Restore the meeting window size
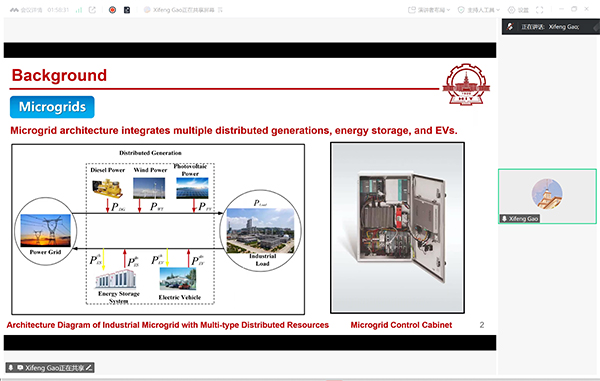Image resolution: width=600 pixels, height=381 pixels. coord(574,9)
